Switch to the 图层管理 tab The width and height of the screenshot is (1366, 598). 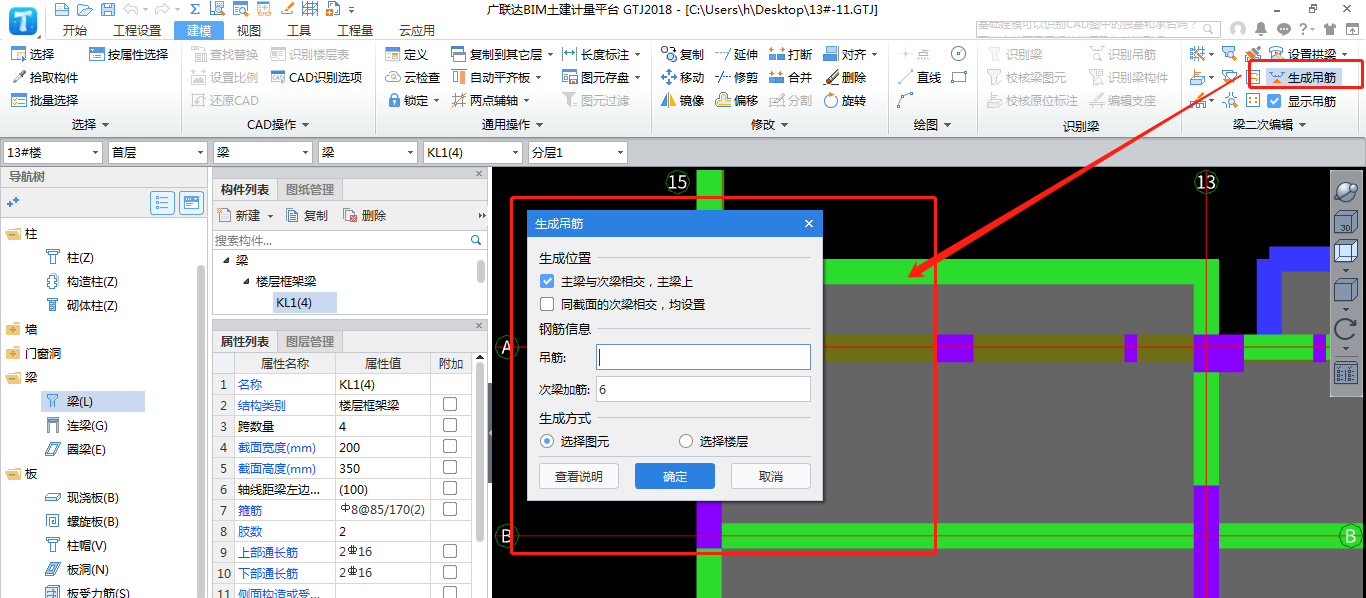click(x=311, y=341)
